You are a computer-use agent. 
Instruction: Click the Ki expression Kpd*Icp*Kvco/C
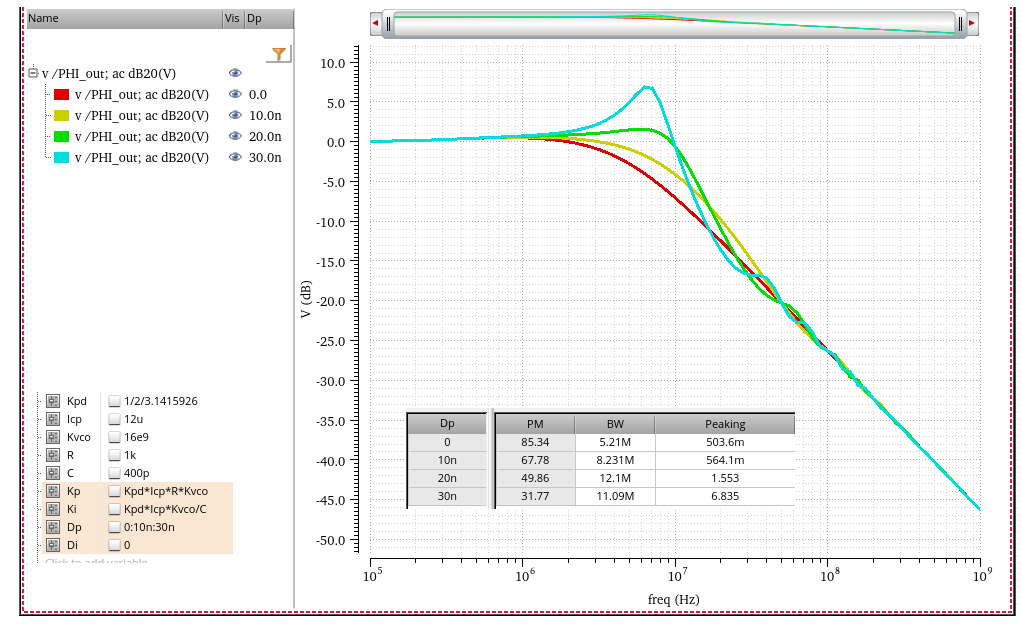click(166, 509)
